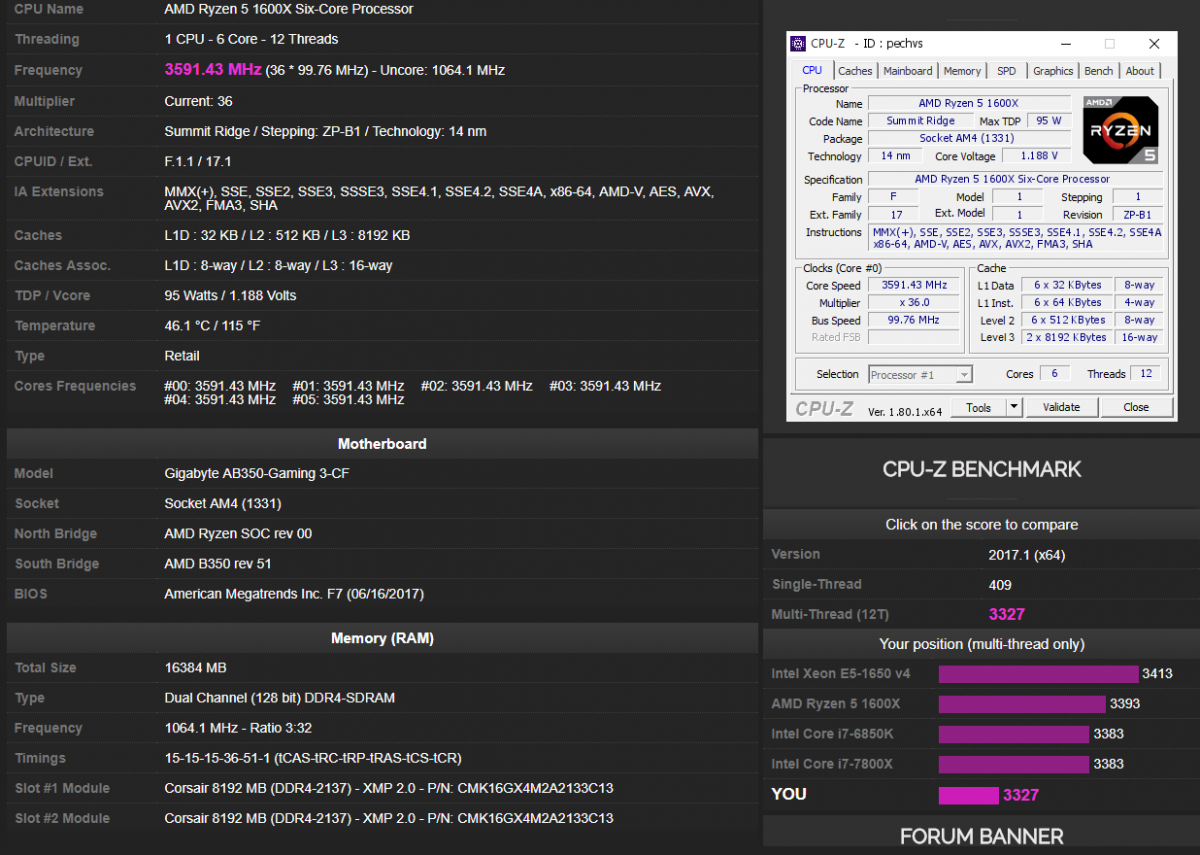
Task: Click the CPU-Z BENCHMARK heading
Action: [x=982, y=469]
